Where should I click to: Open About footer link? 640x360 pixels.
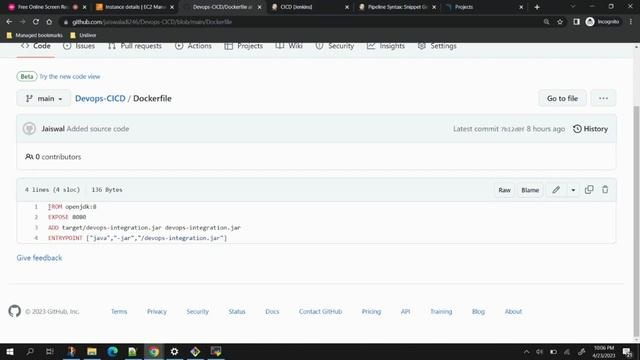(513, 311)
